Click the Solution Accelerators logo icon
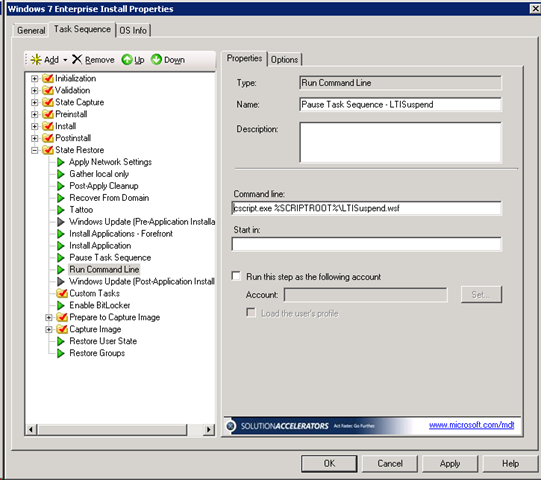This screenshot has width=541, height=480. coord(230,426)
